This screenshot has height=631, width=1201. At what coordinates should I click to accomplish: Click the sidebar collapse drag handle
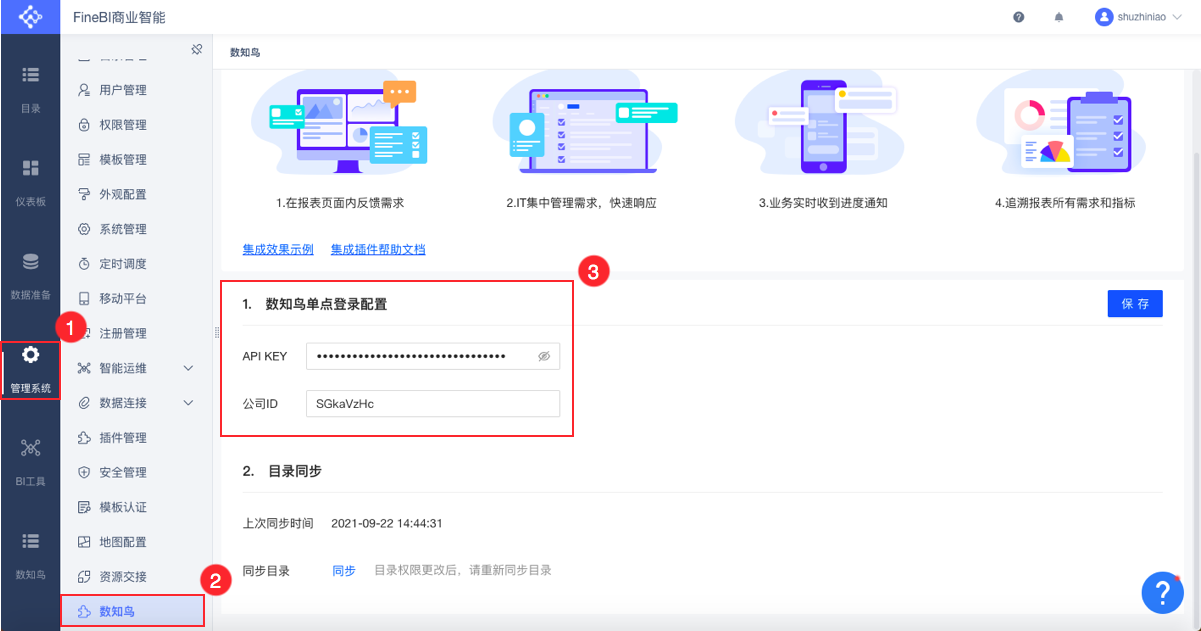point(216,333)
